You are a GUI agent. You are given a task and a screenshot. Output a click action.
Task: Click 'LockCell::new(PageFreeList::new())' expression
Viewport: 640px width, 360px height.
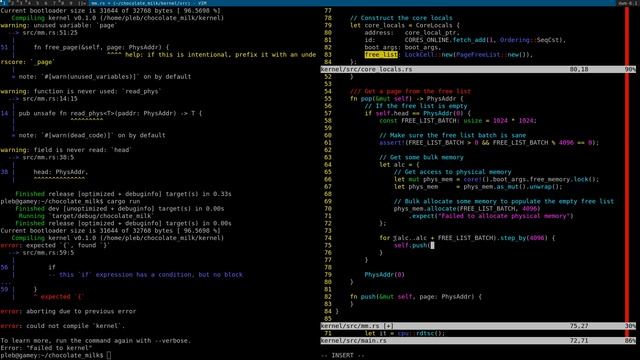[467, 55]
